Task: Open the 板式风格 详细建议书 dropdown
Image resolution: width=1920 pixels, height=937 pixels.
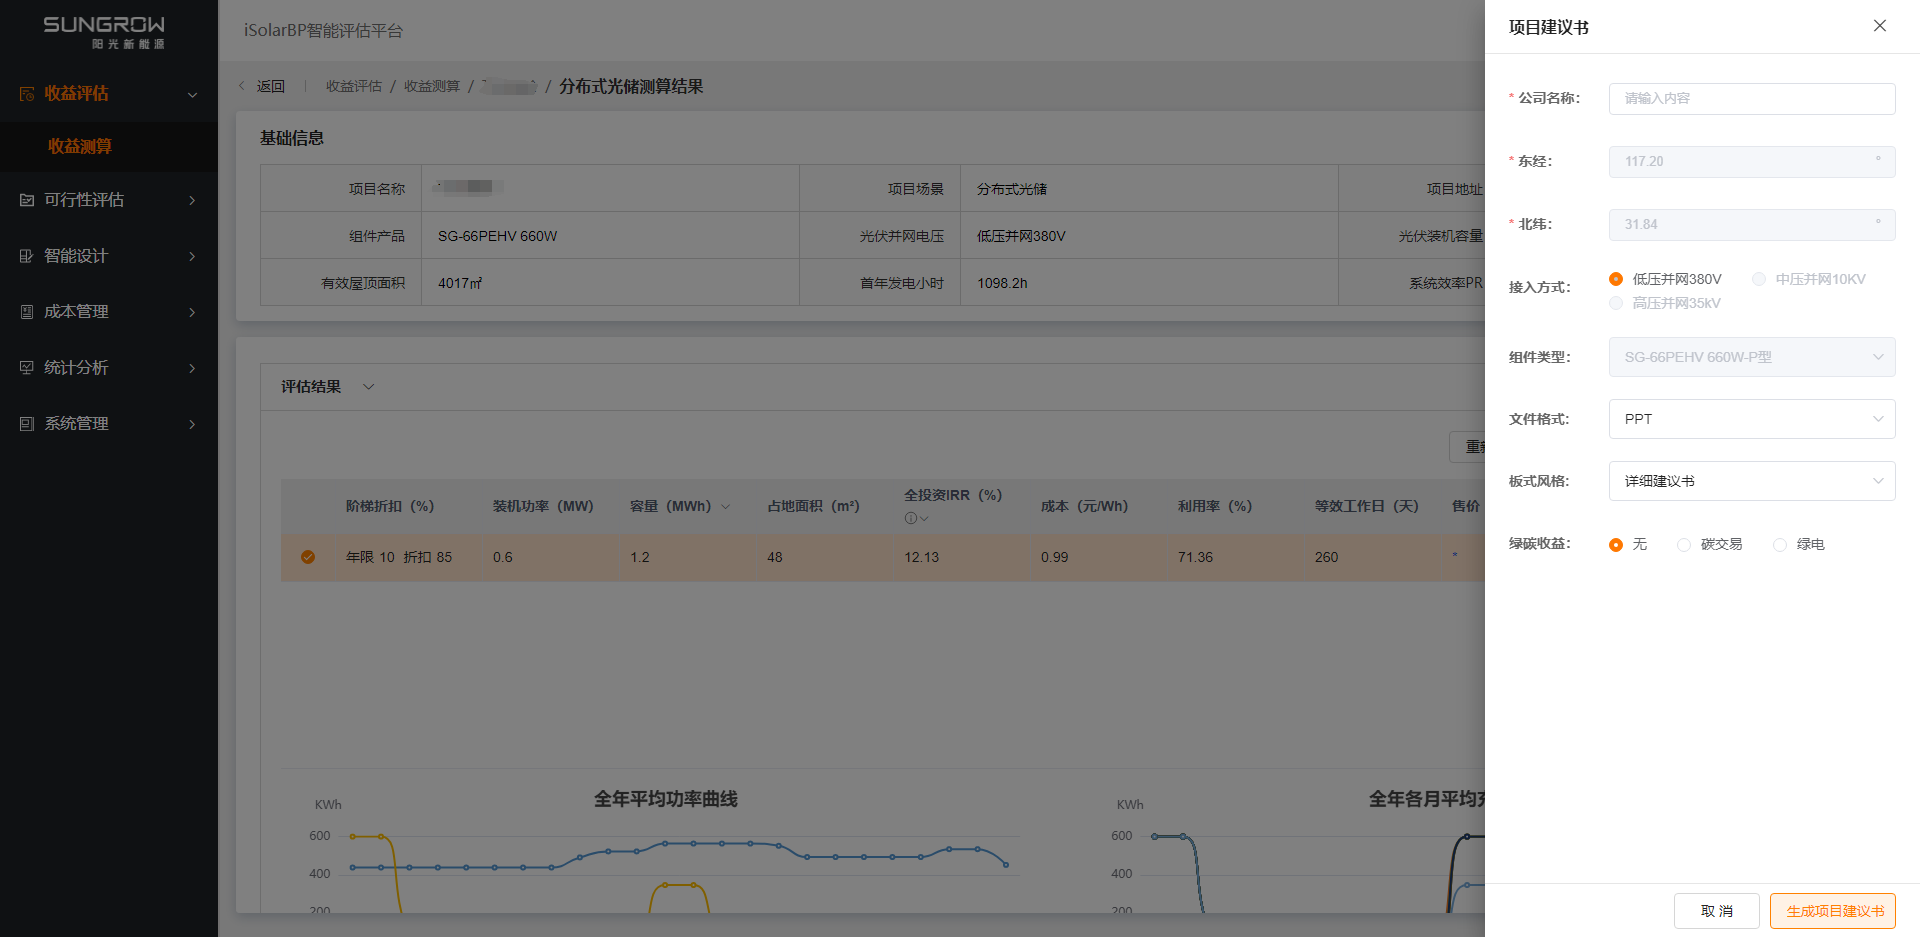Action: click(x=1751, y=481)
